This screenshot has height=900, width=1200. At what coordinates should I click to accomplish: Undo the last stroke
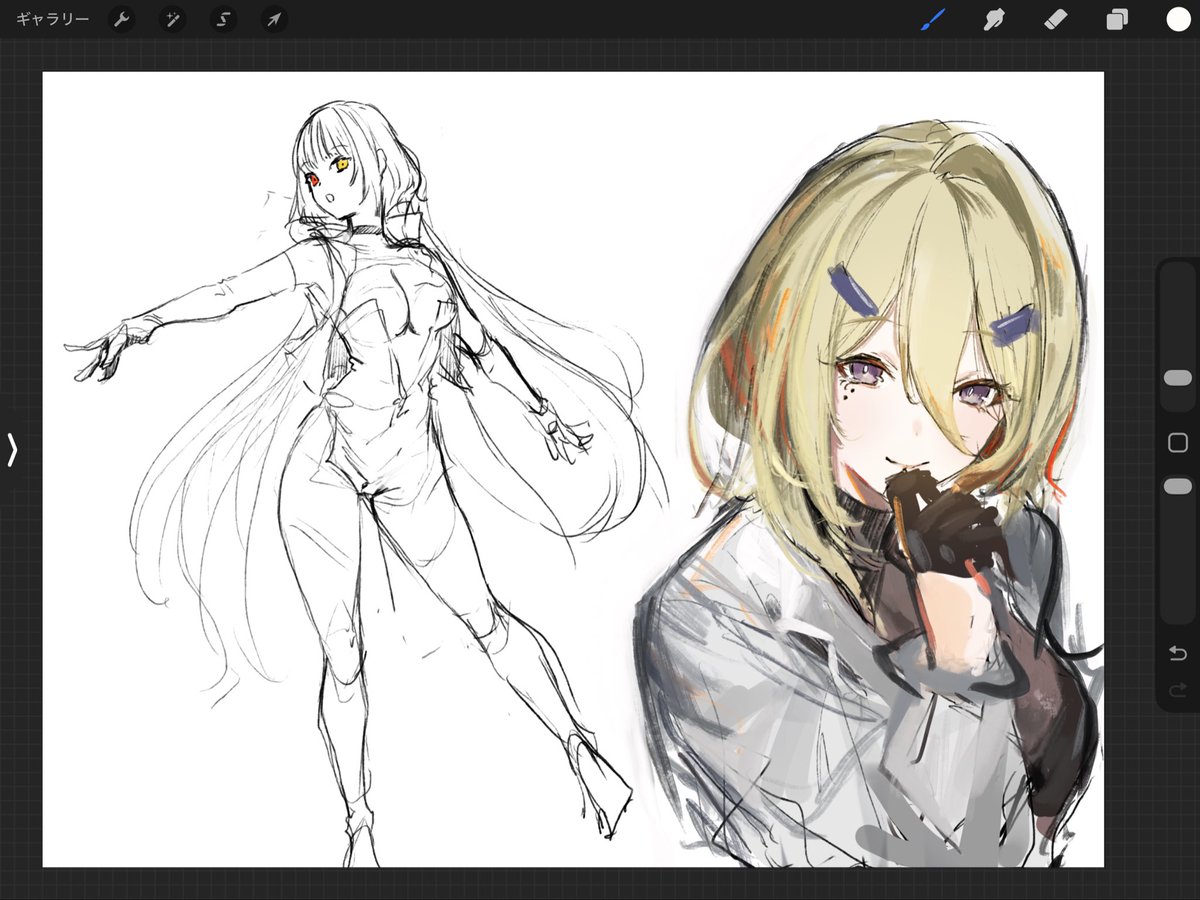coord(1178,653)
